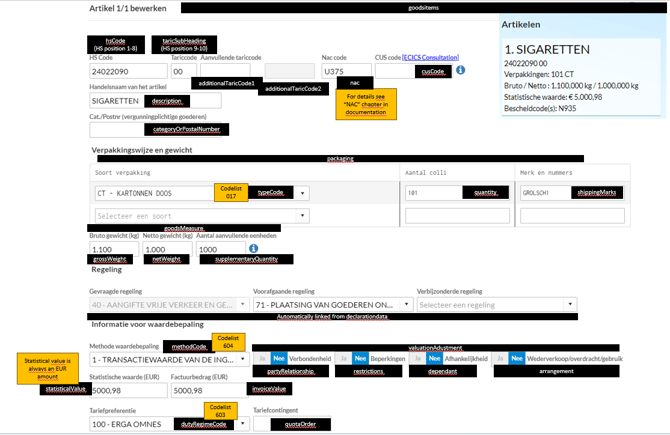Click the Handelsnaam van het artikel field
Screen dimensions: 670x435
coord(155,101)
